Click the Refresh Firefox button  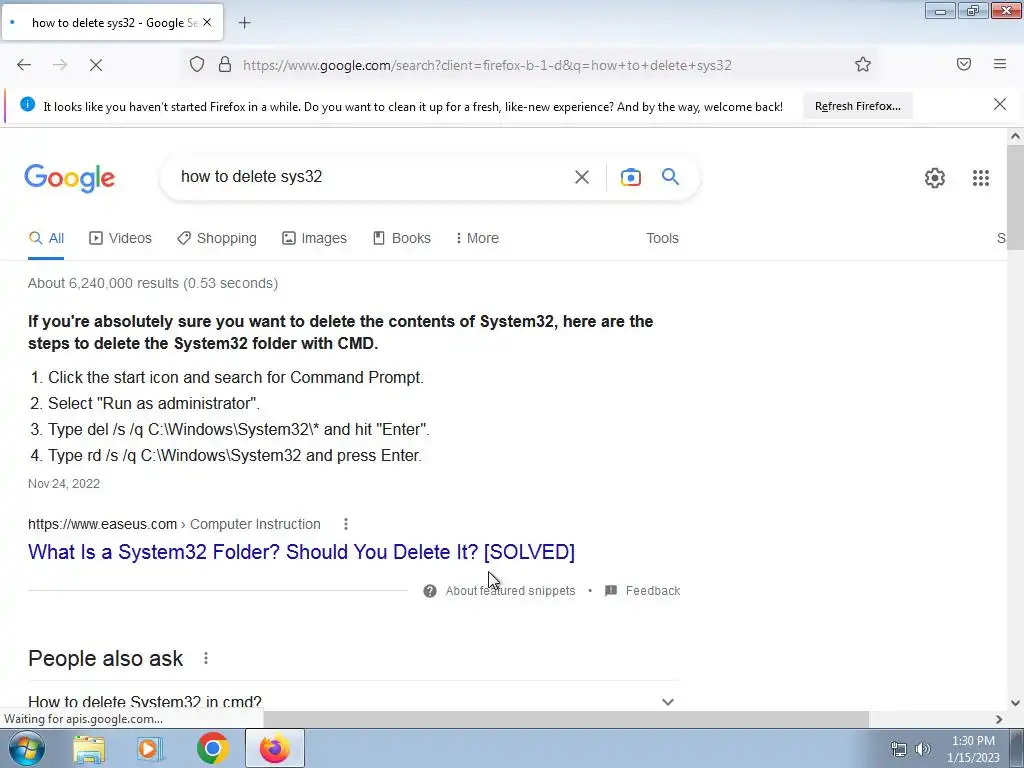(x=857, y=106)
